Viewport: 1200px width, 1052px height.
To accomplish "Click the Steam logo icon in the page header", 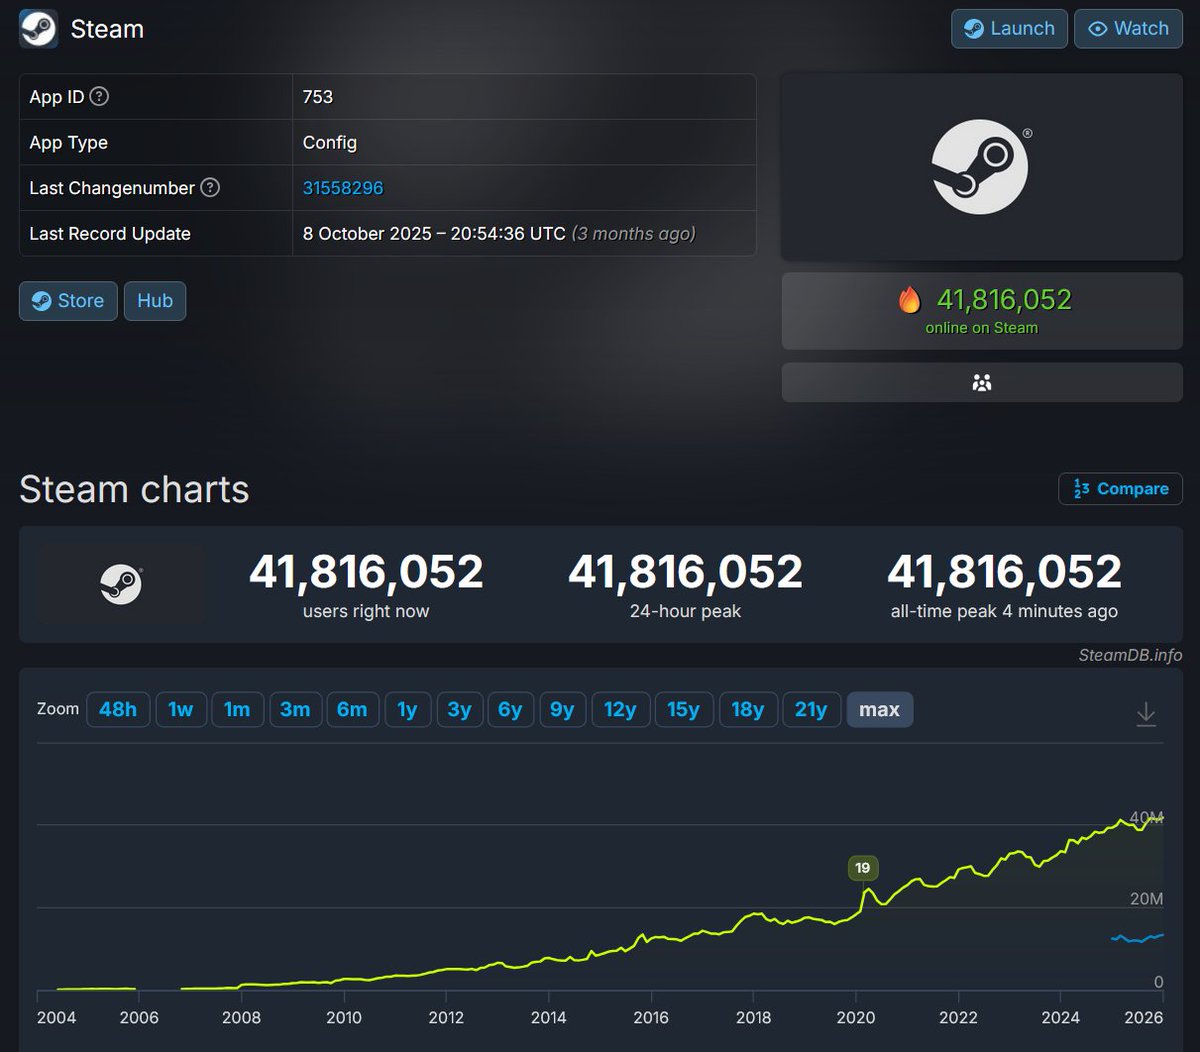I will 38,29.
